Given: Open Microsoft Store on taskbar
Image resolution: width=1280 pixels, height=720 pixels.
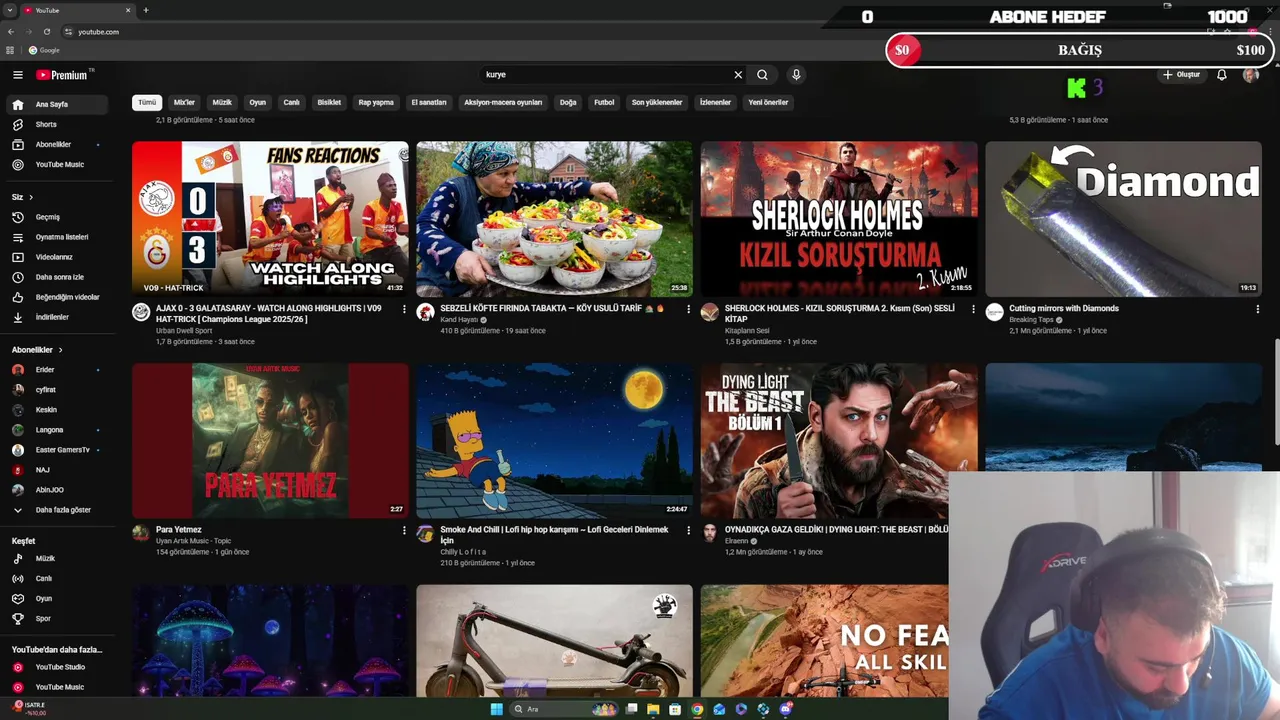Looking at the screenshot, I should pyautogui.click(x=675, y=709).
